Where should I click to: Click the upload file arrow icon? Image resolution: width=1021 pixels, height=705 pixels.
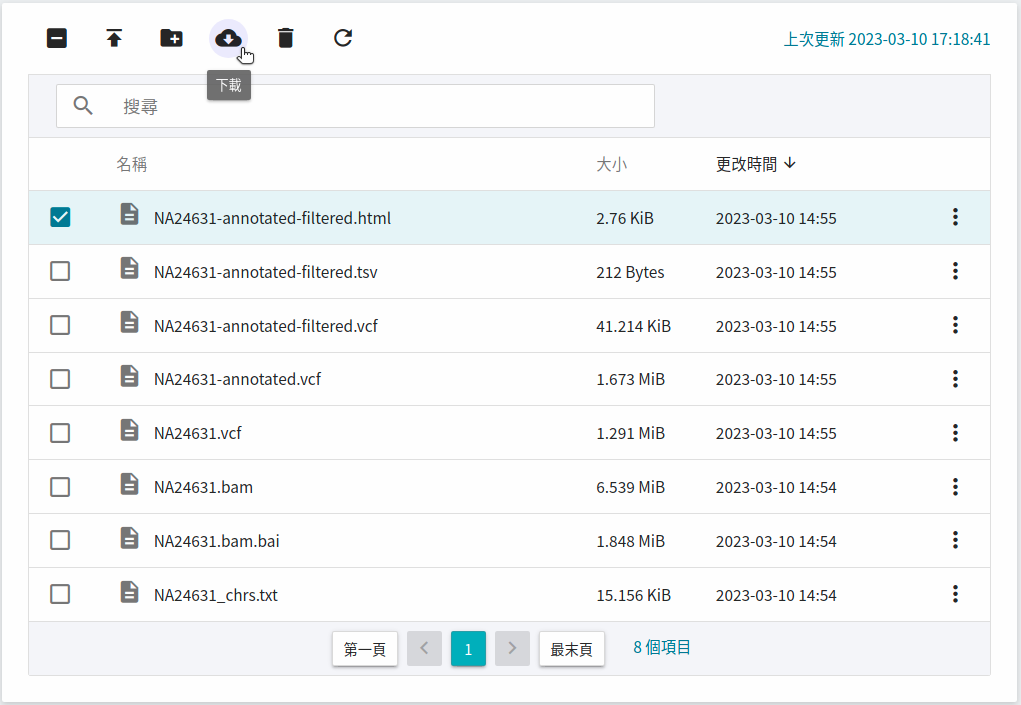coord(114,38)
